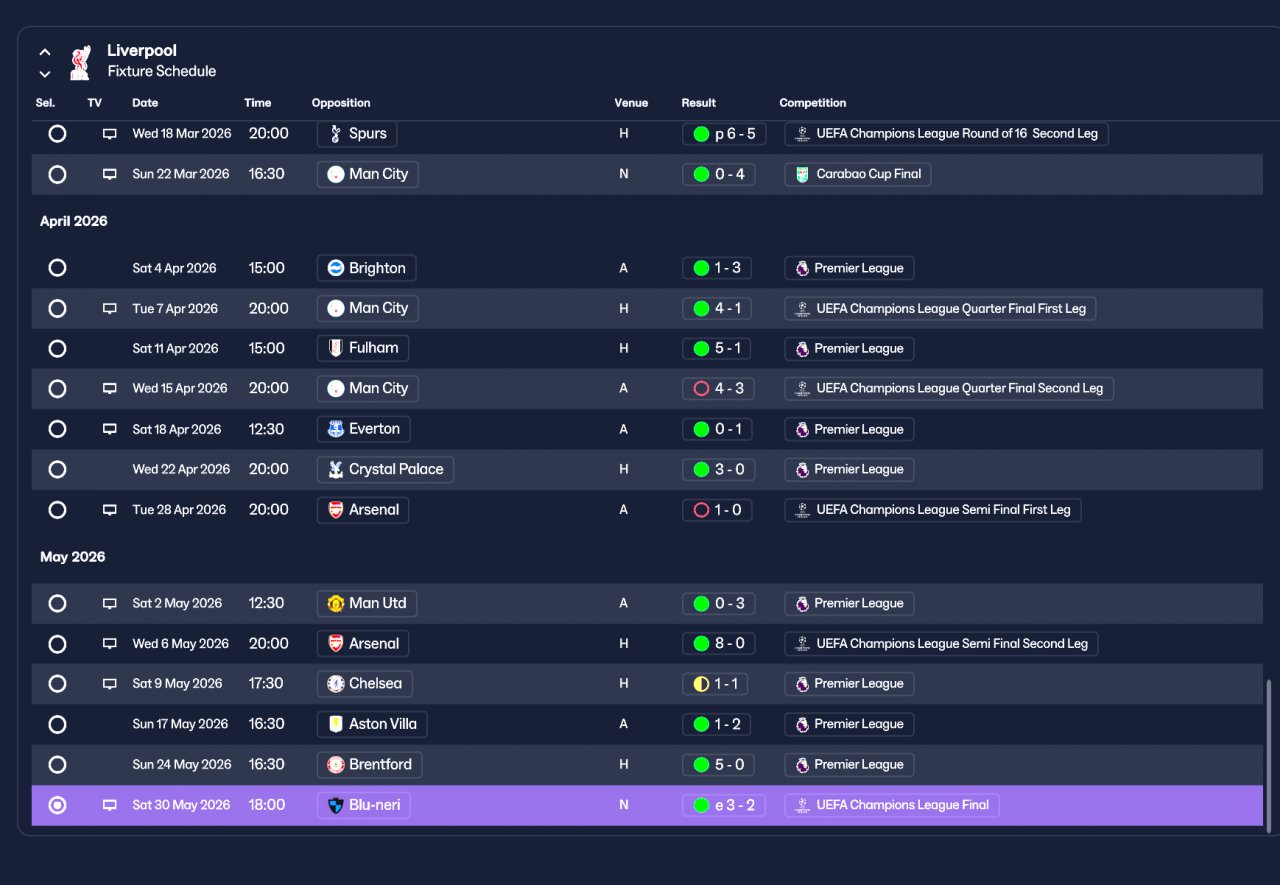Screen dimensions: 1280x885
Task: Click the Brighton club badge icon
Action: point(336,268)
